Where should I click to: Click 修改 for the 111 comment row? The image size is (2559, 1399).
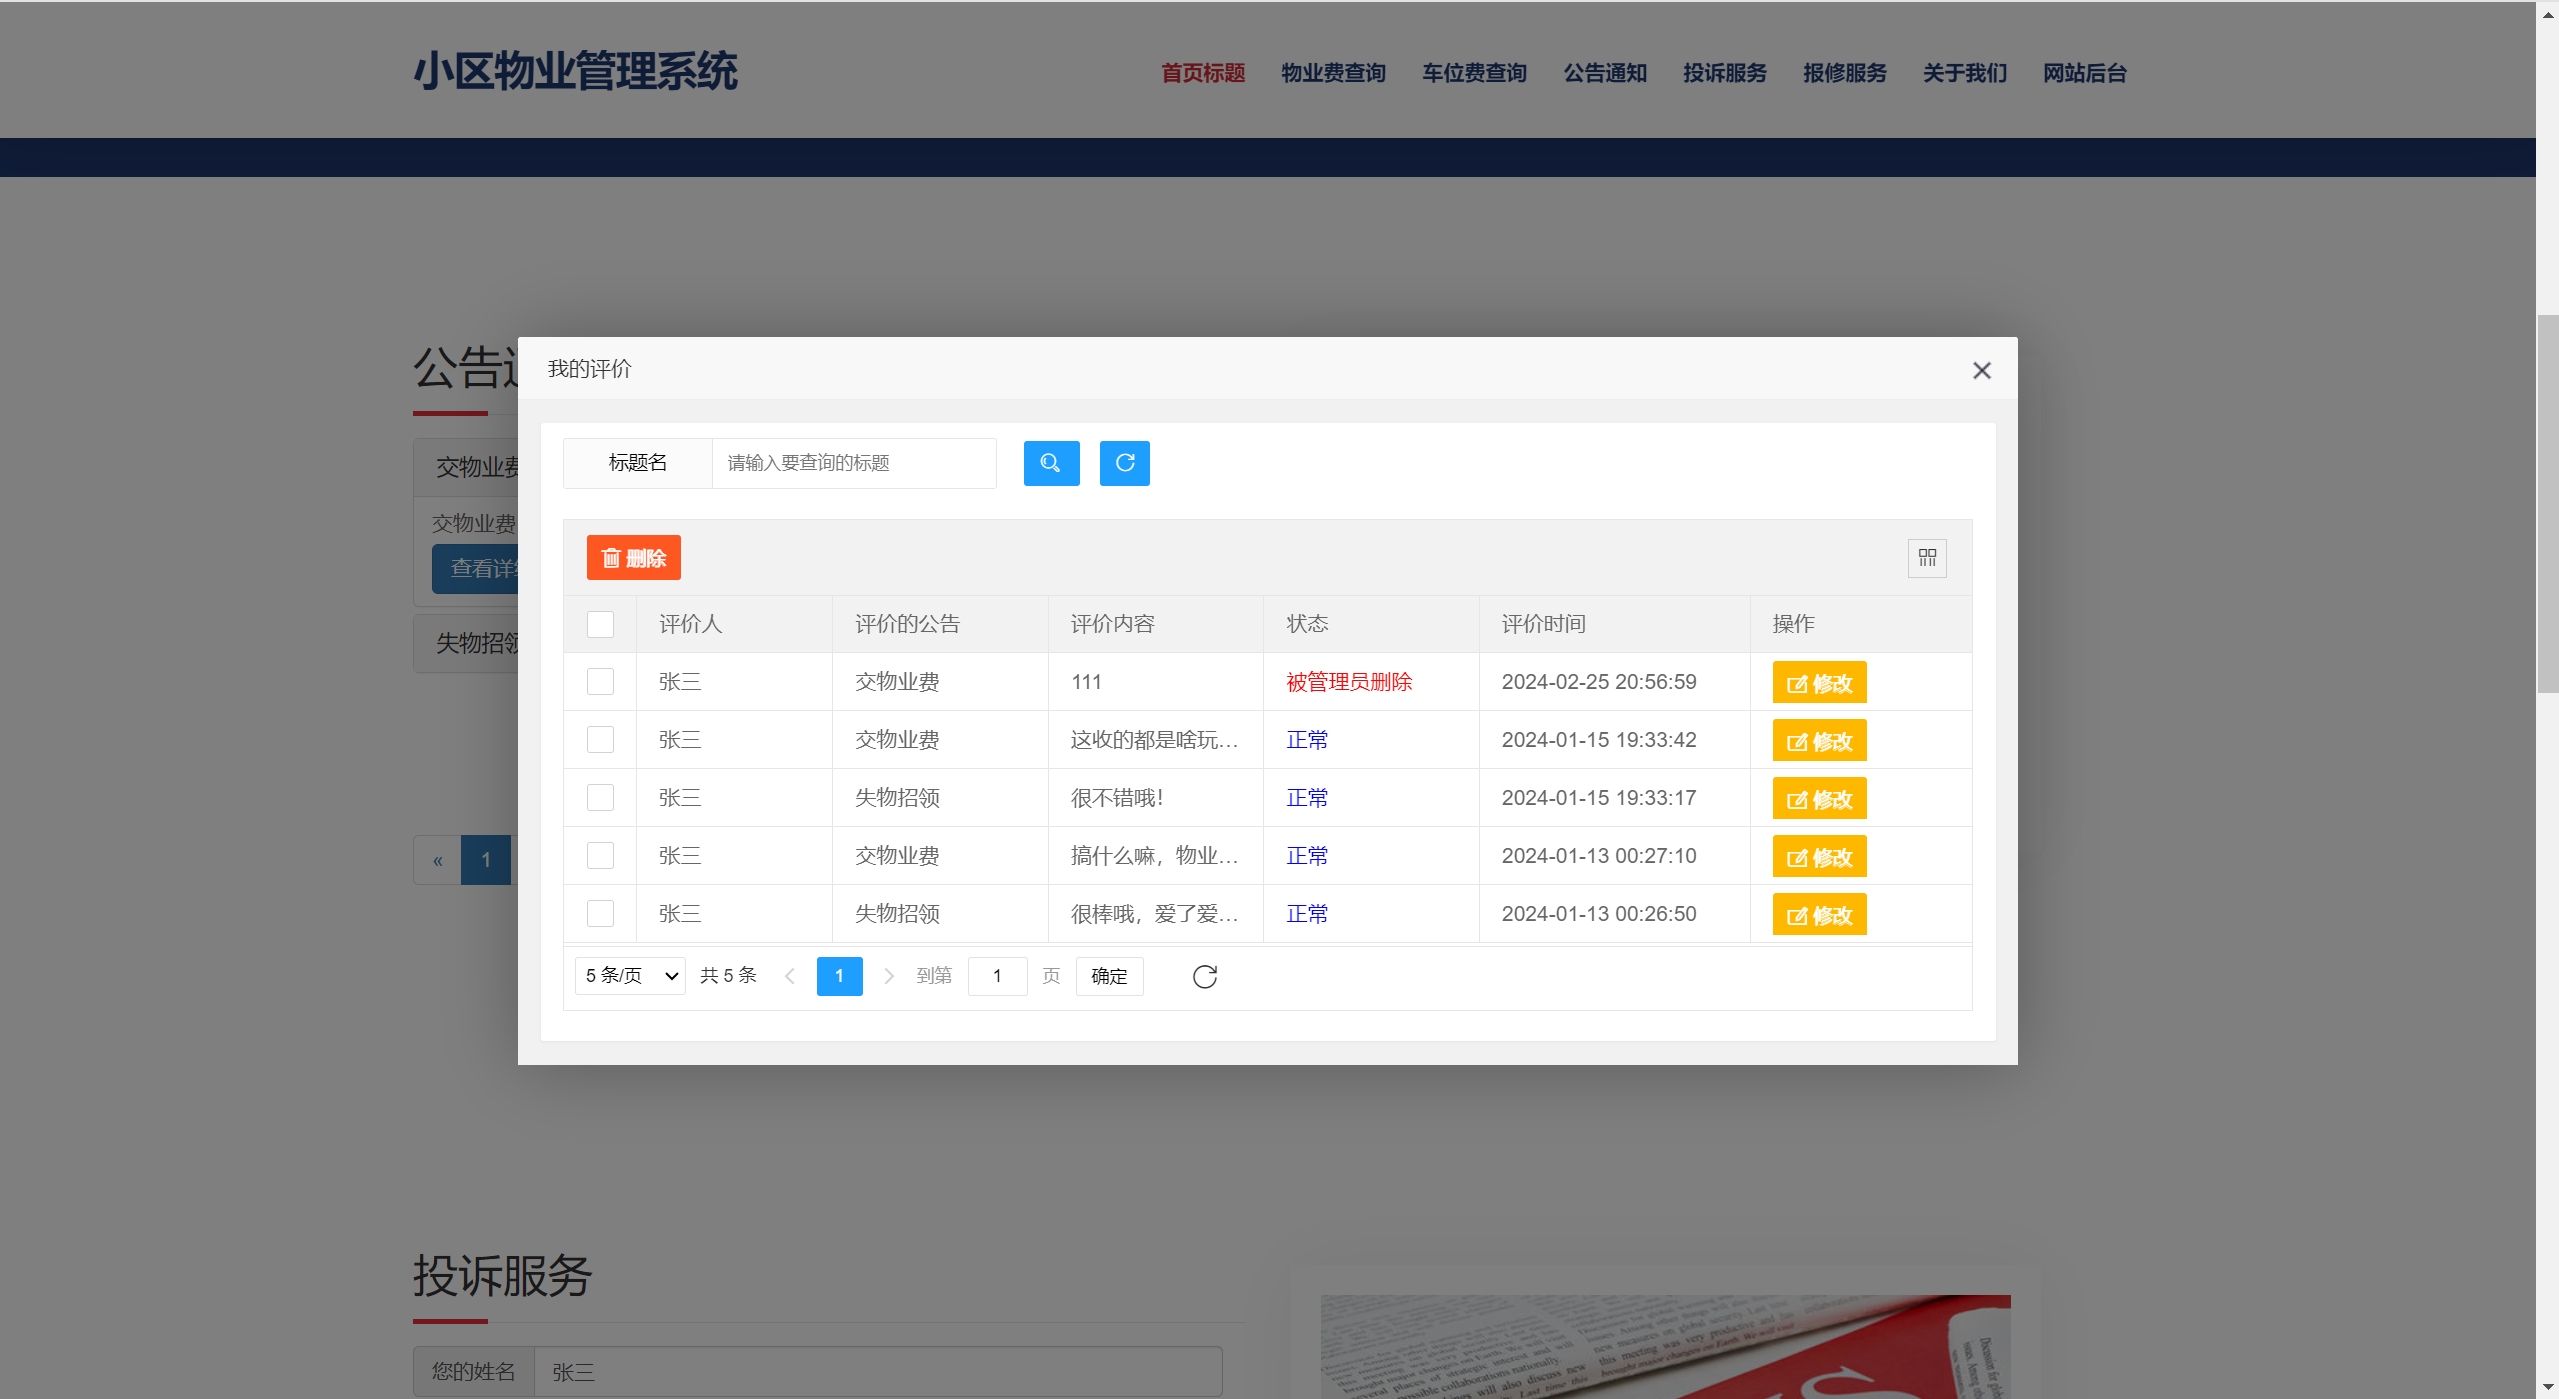(x=1818, y=683)
